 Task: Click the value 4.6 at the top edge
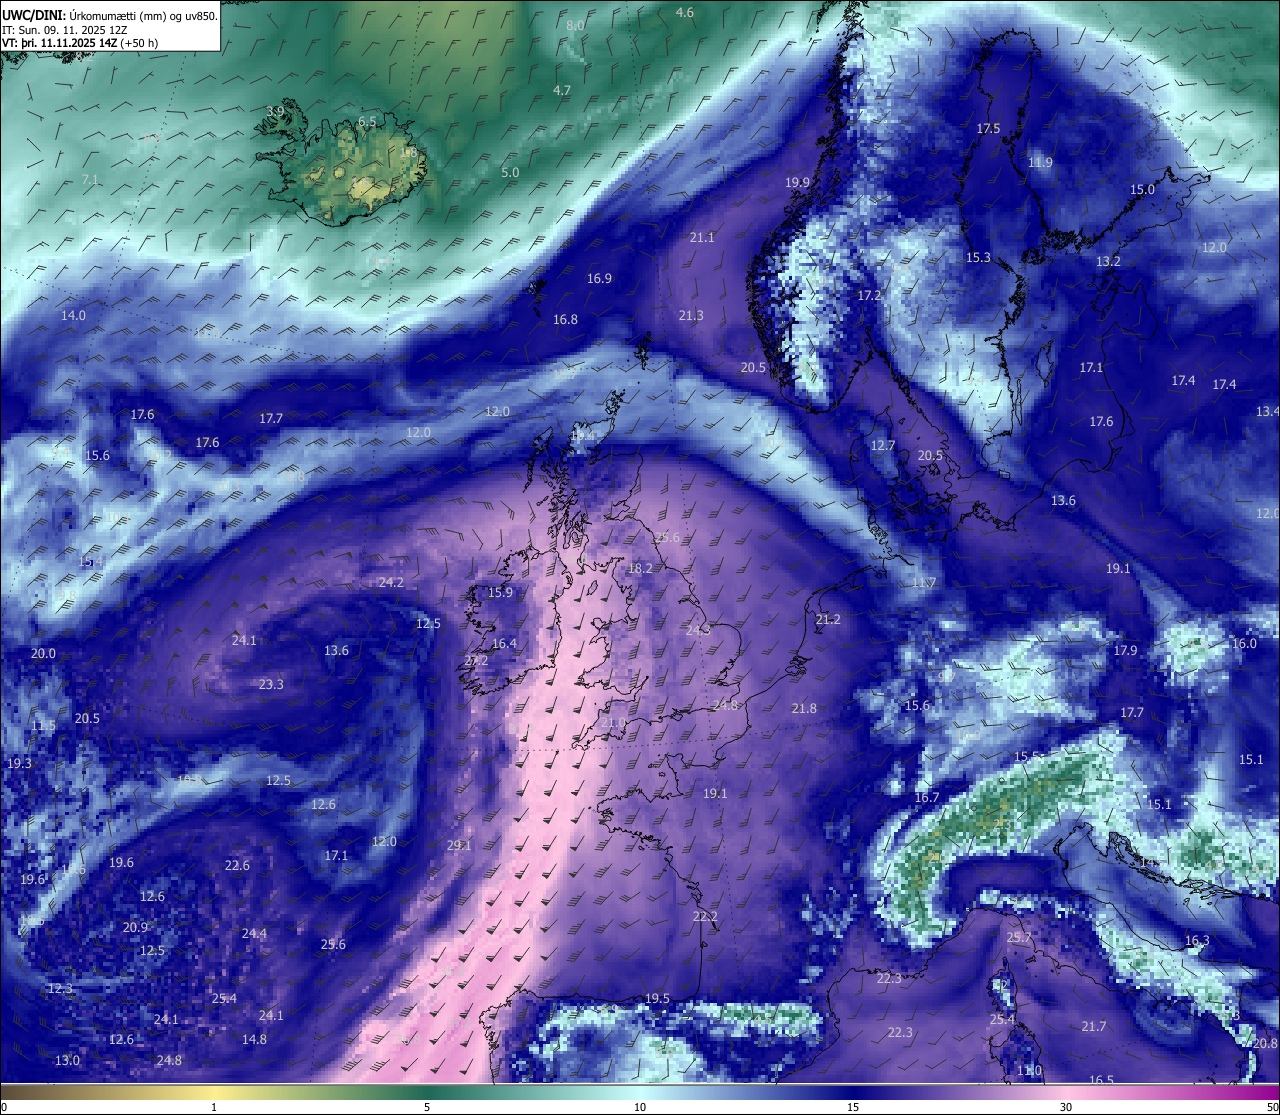684,12
